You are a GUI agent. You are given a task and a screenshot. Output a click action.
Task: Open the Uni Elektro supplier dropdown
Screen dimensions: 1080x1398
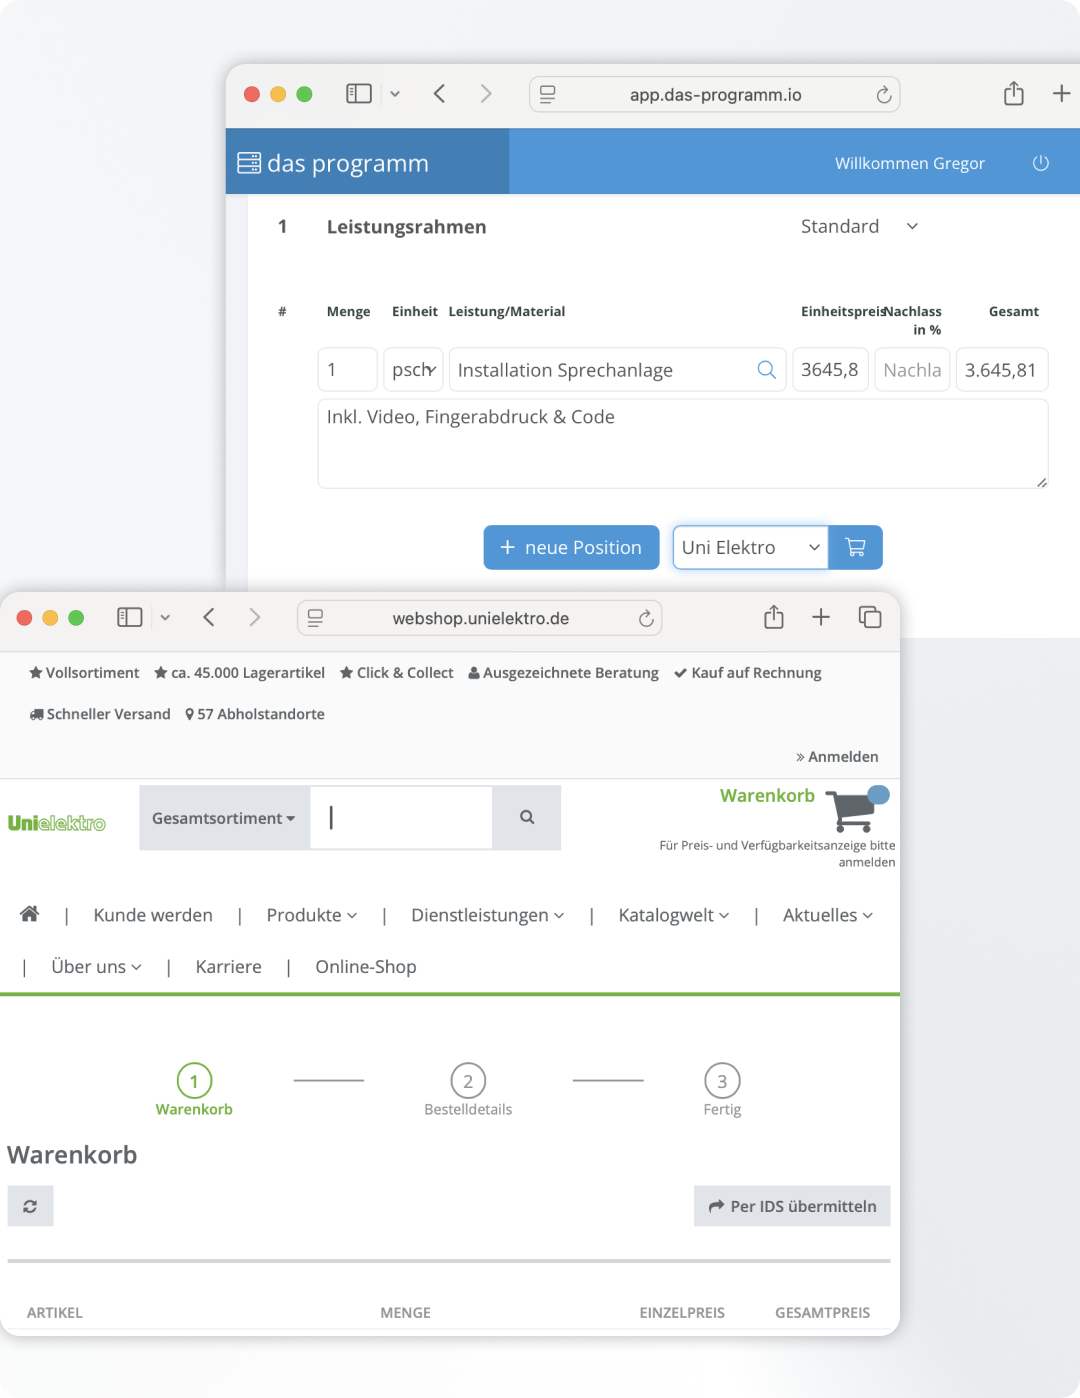tap(750, 548)
